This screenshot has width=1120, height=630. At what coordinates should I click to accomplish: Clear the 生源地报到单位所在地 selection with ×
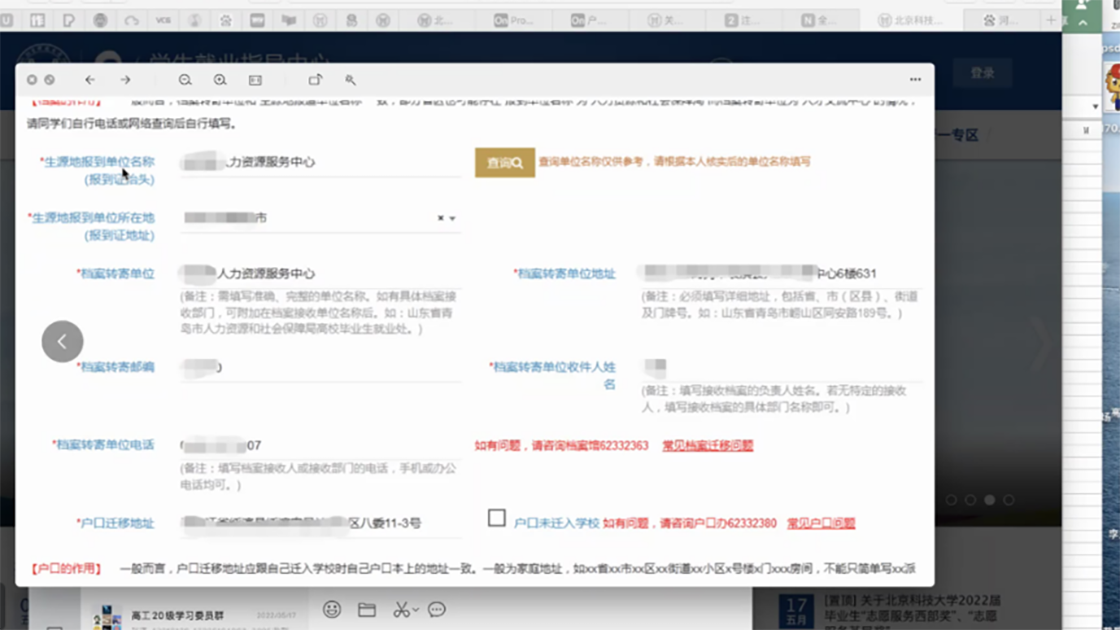point(441,218)
